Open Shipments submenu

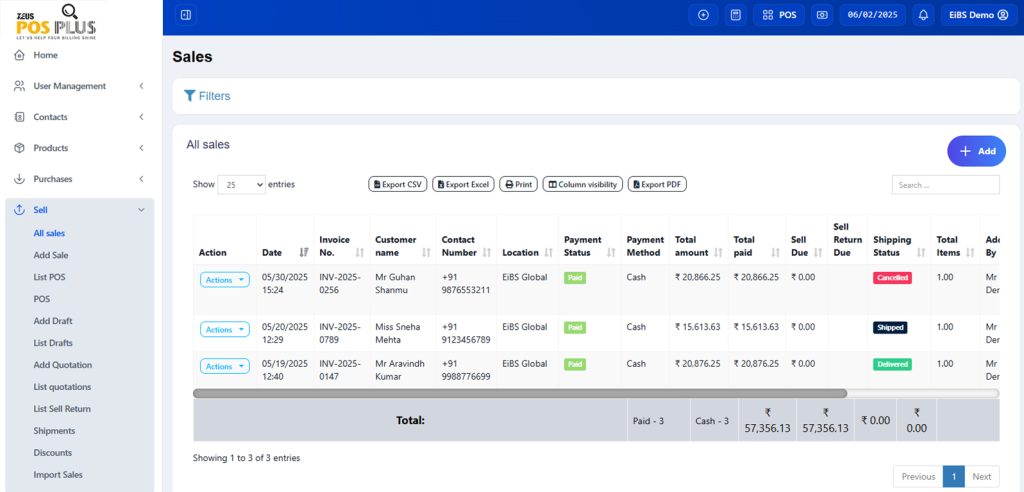(x=54, y=431)
